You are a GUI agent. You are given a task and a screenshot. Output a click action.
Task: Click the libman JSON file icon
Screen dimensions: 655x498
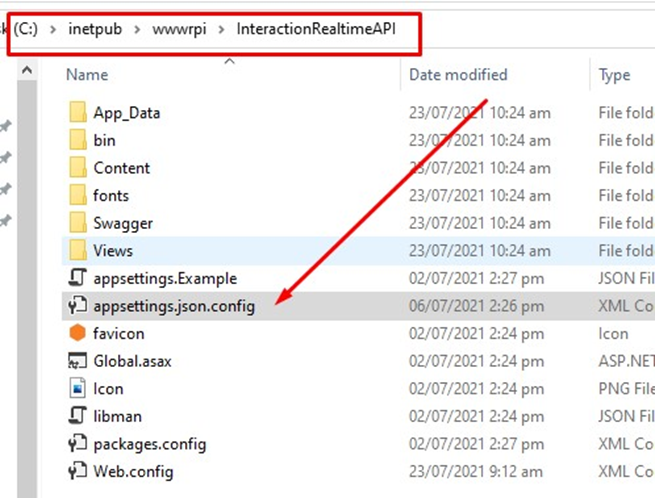click(78, 416)
